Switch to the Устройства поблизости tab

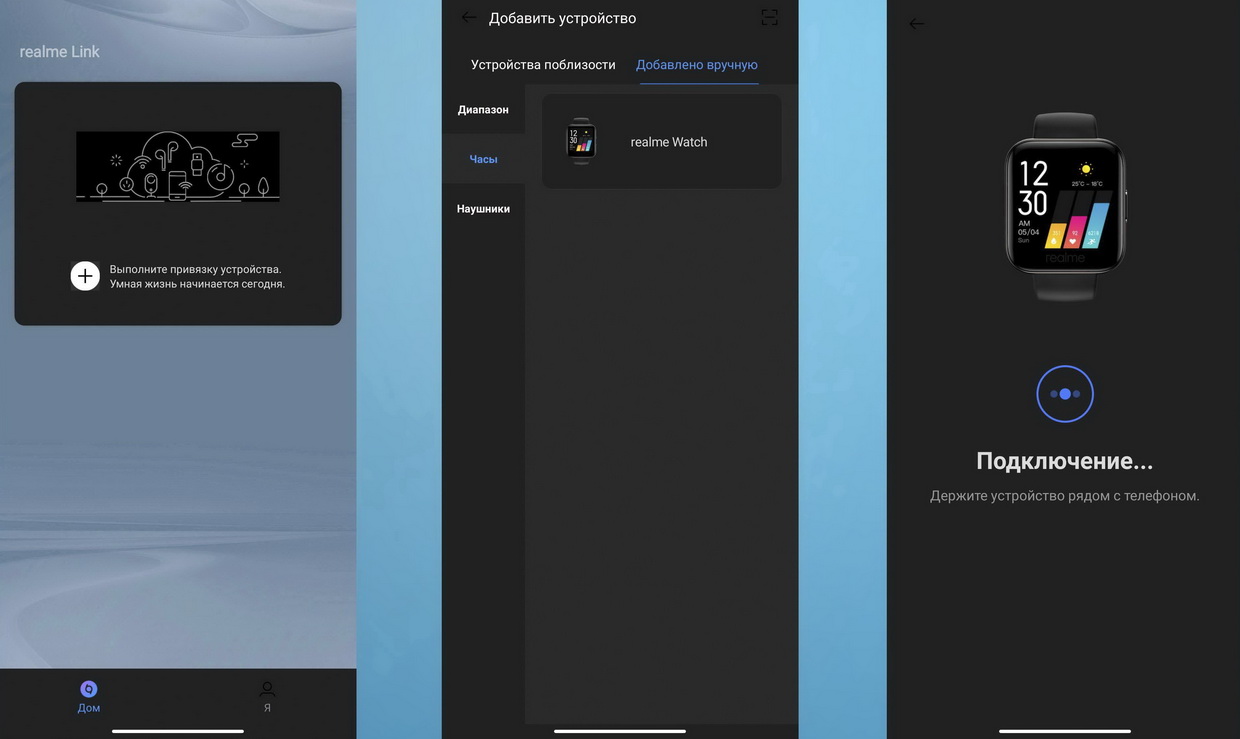(x=543, y=65)
